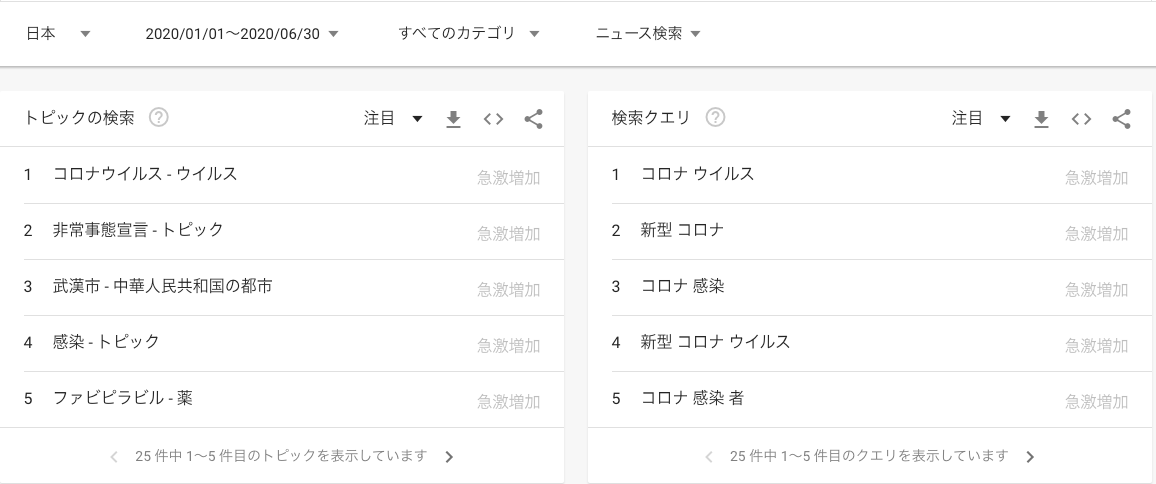
Task: Change 注目 sorting in 検索クエリ panel
Action: click(981, 118)
